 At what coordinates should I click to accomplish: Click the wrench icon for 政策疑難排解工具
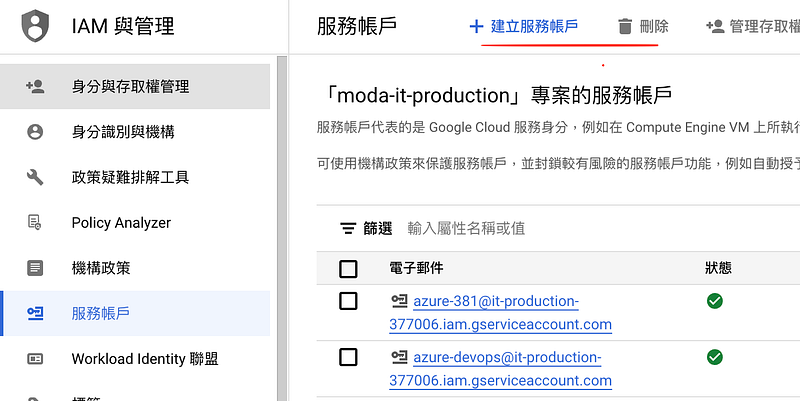(35, 178)
